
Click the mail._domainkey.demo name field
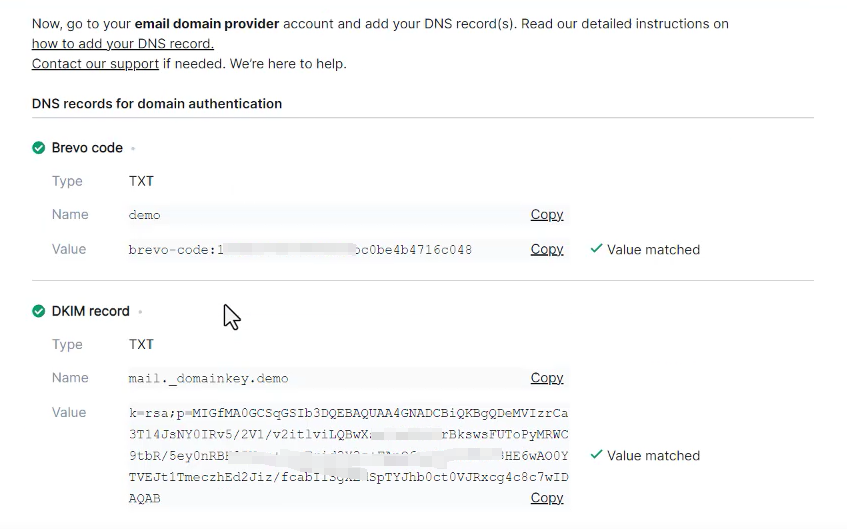click(348, 378)
